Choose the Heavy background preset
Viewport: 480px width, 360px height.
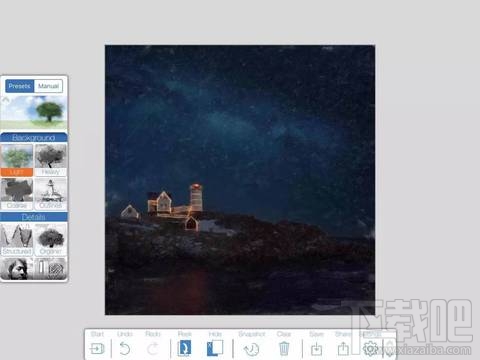tap(51, 160)
